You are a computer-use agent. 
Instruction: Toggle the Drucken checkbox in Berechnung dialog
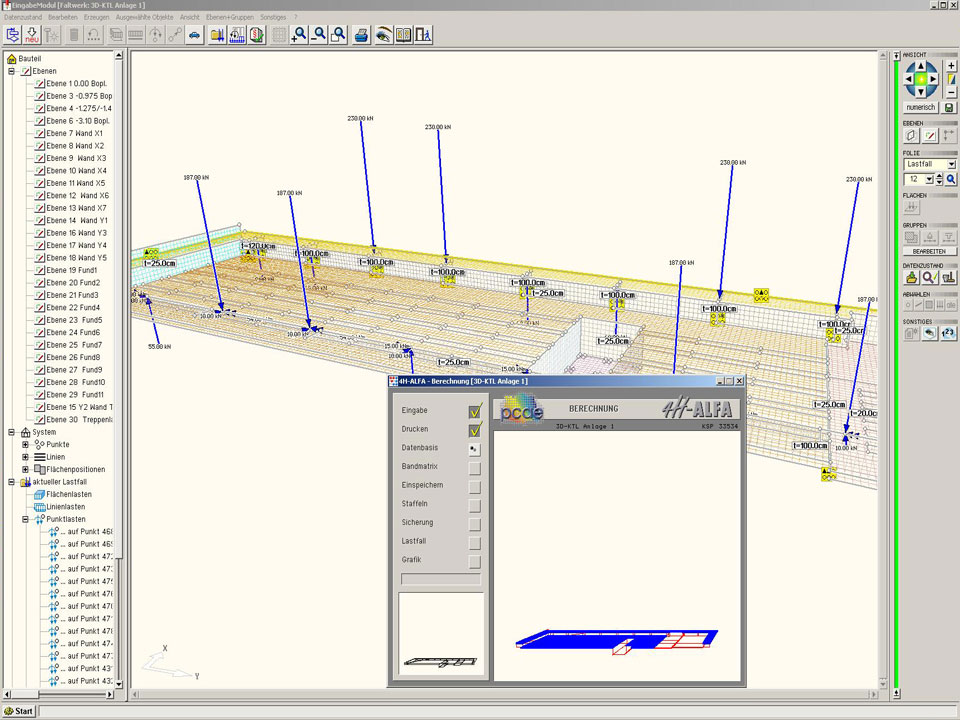[x=475, y=429]
